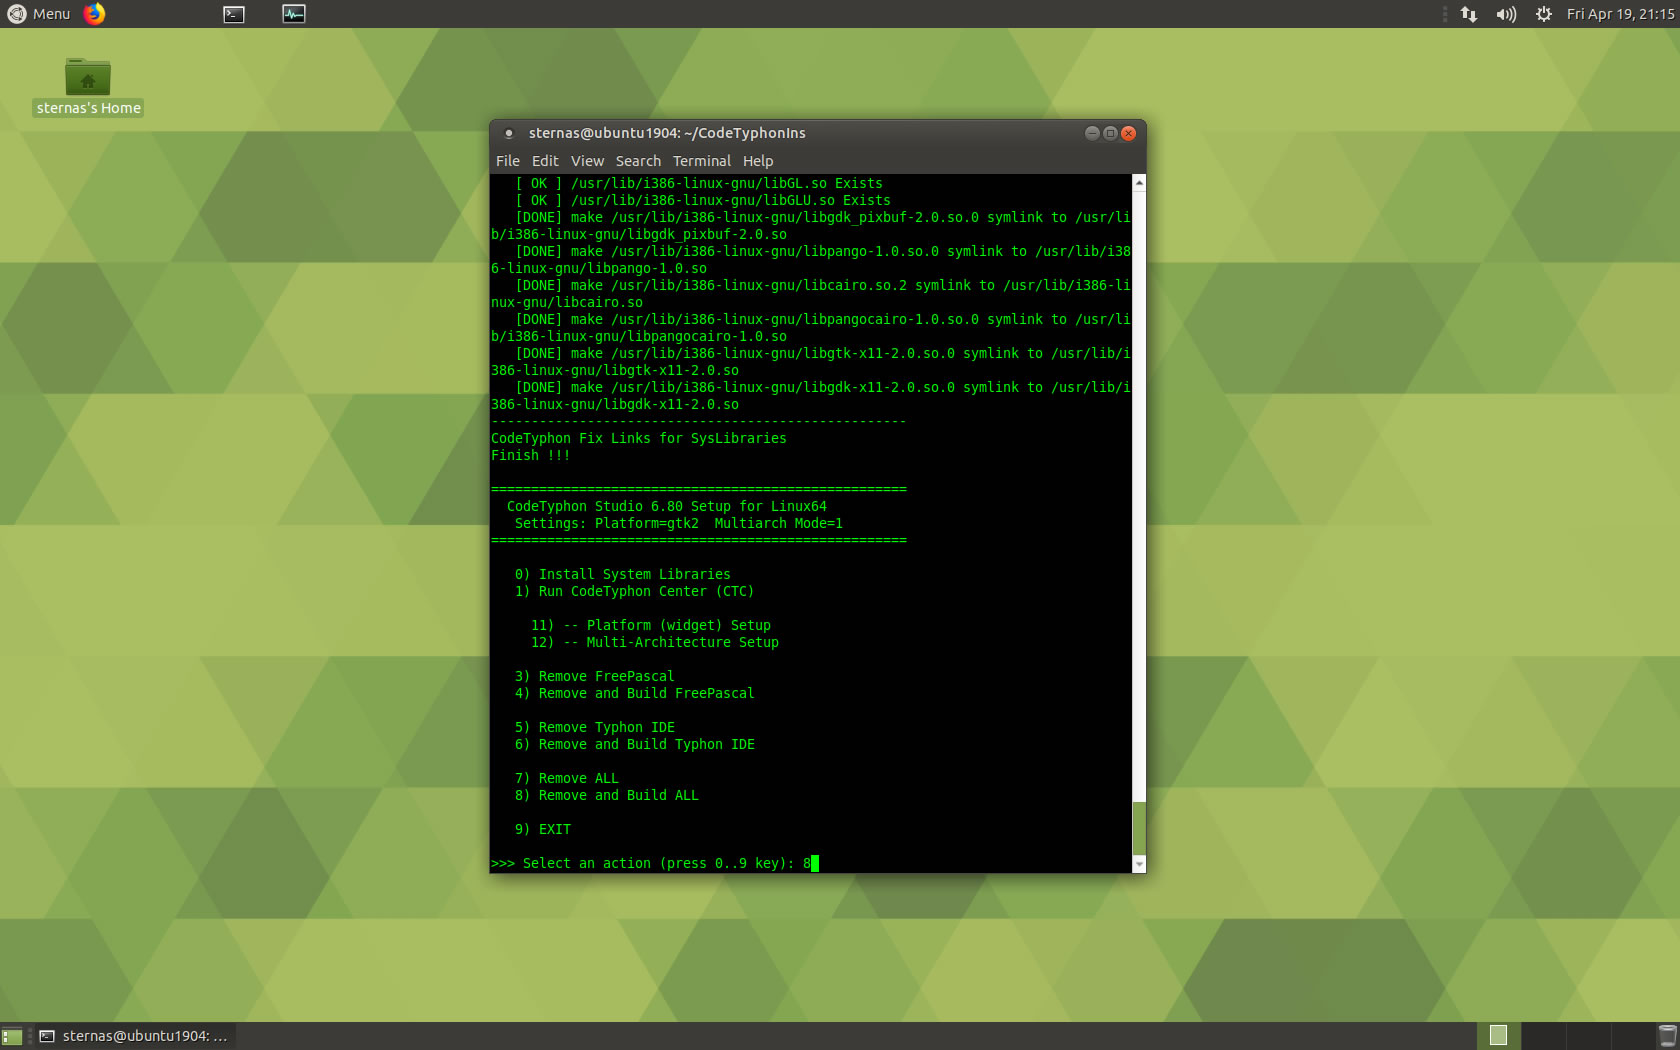1680x1050 pixels.
Task: Open the View menu in terminal
Action: point(587,161)
